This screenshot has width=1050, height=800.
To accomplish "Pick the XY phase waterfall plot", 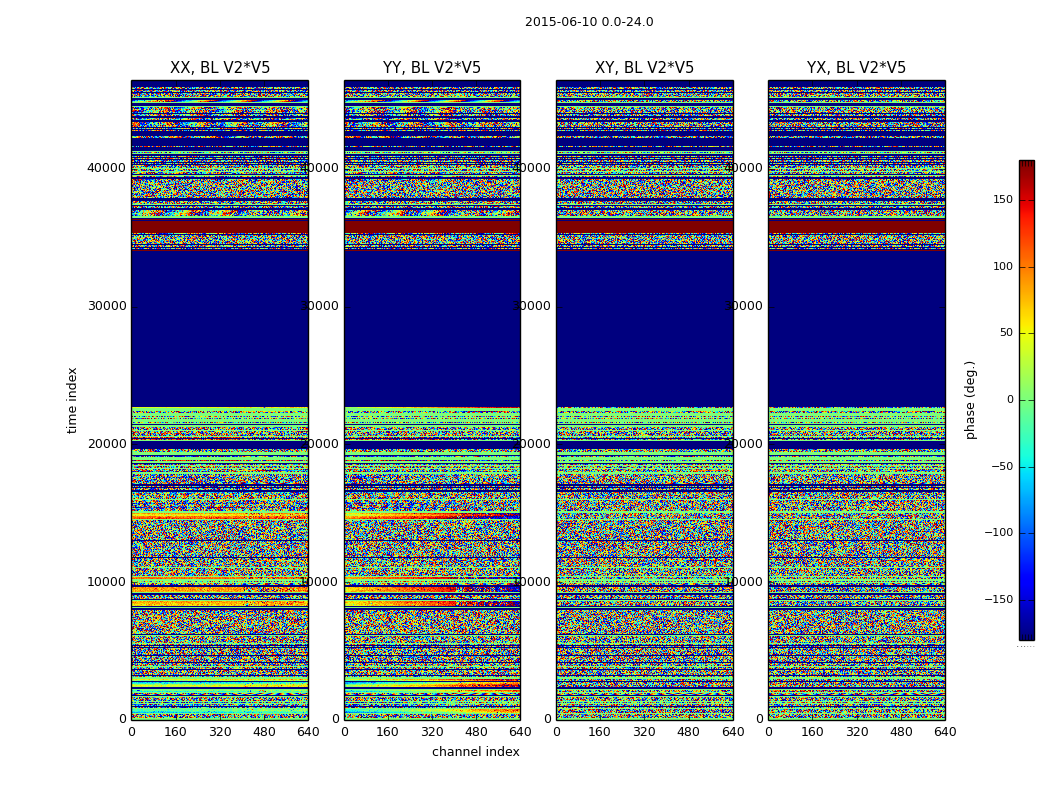I will pyautogui.click(x=644, y=400).
